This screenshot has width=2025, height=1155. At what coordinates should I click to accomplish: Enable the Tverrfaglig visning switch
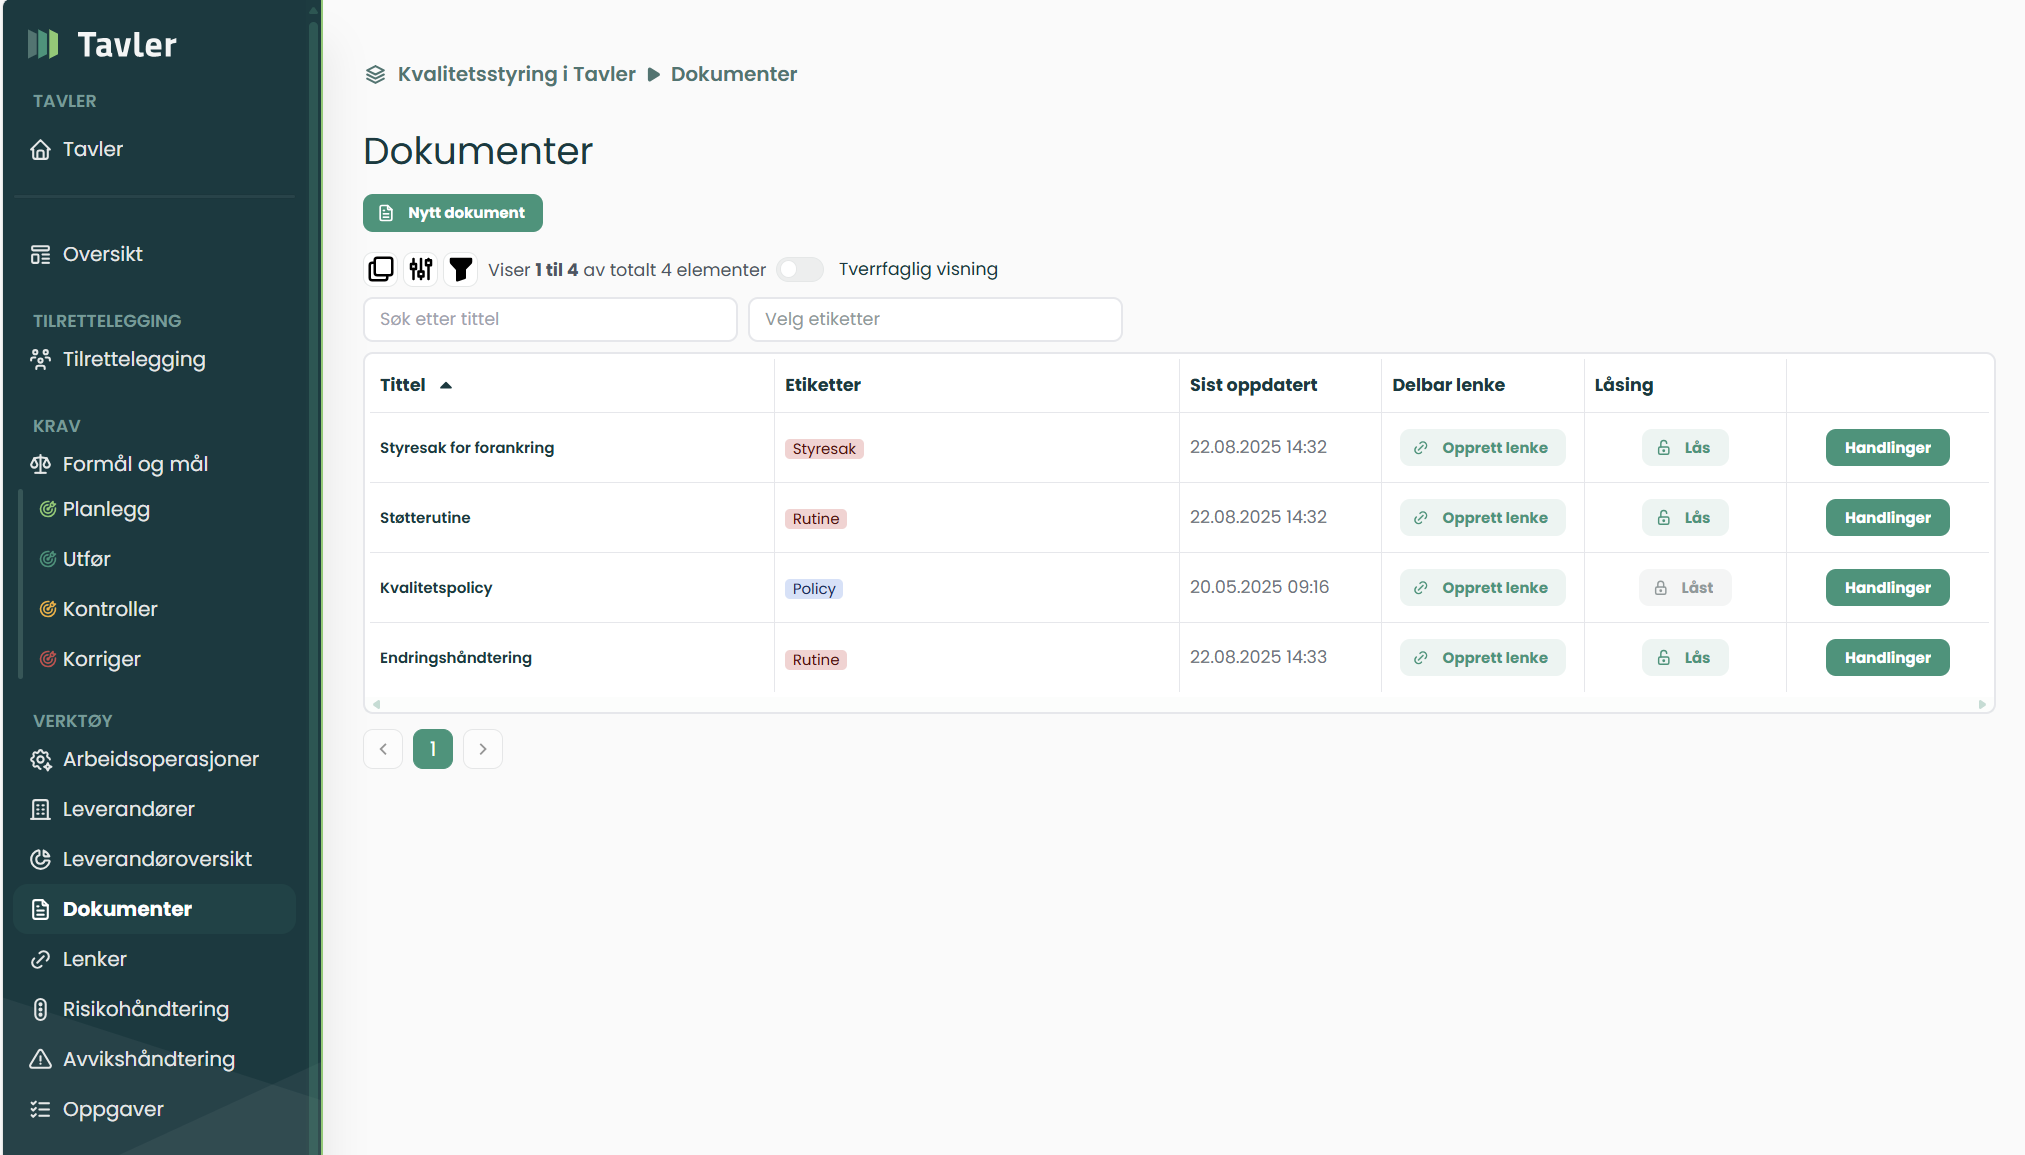800,269
